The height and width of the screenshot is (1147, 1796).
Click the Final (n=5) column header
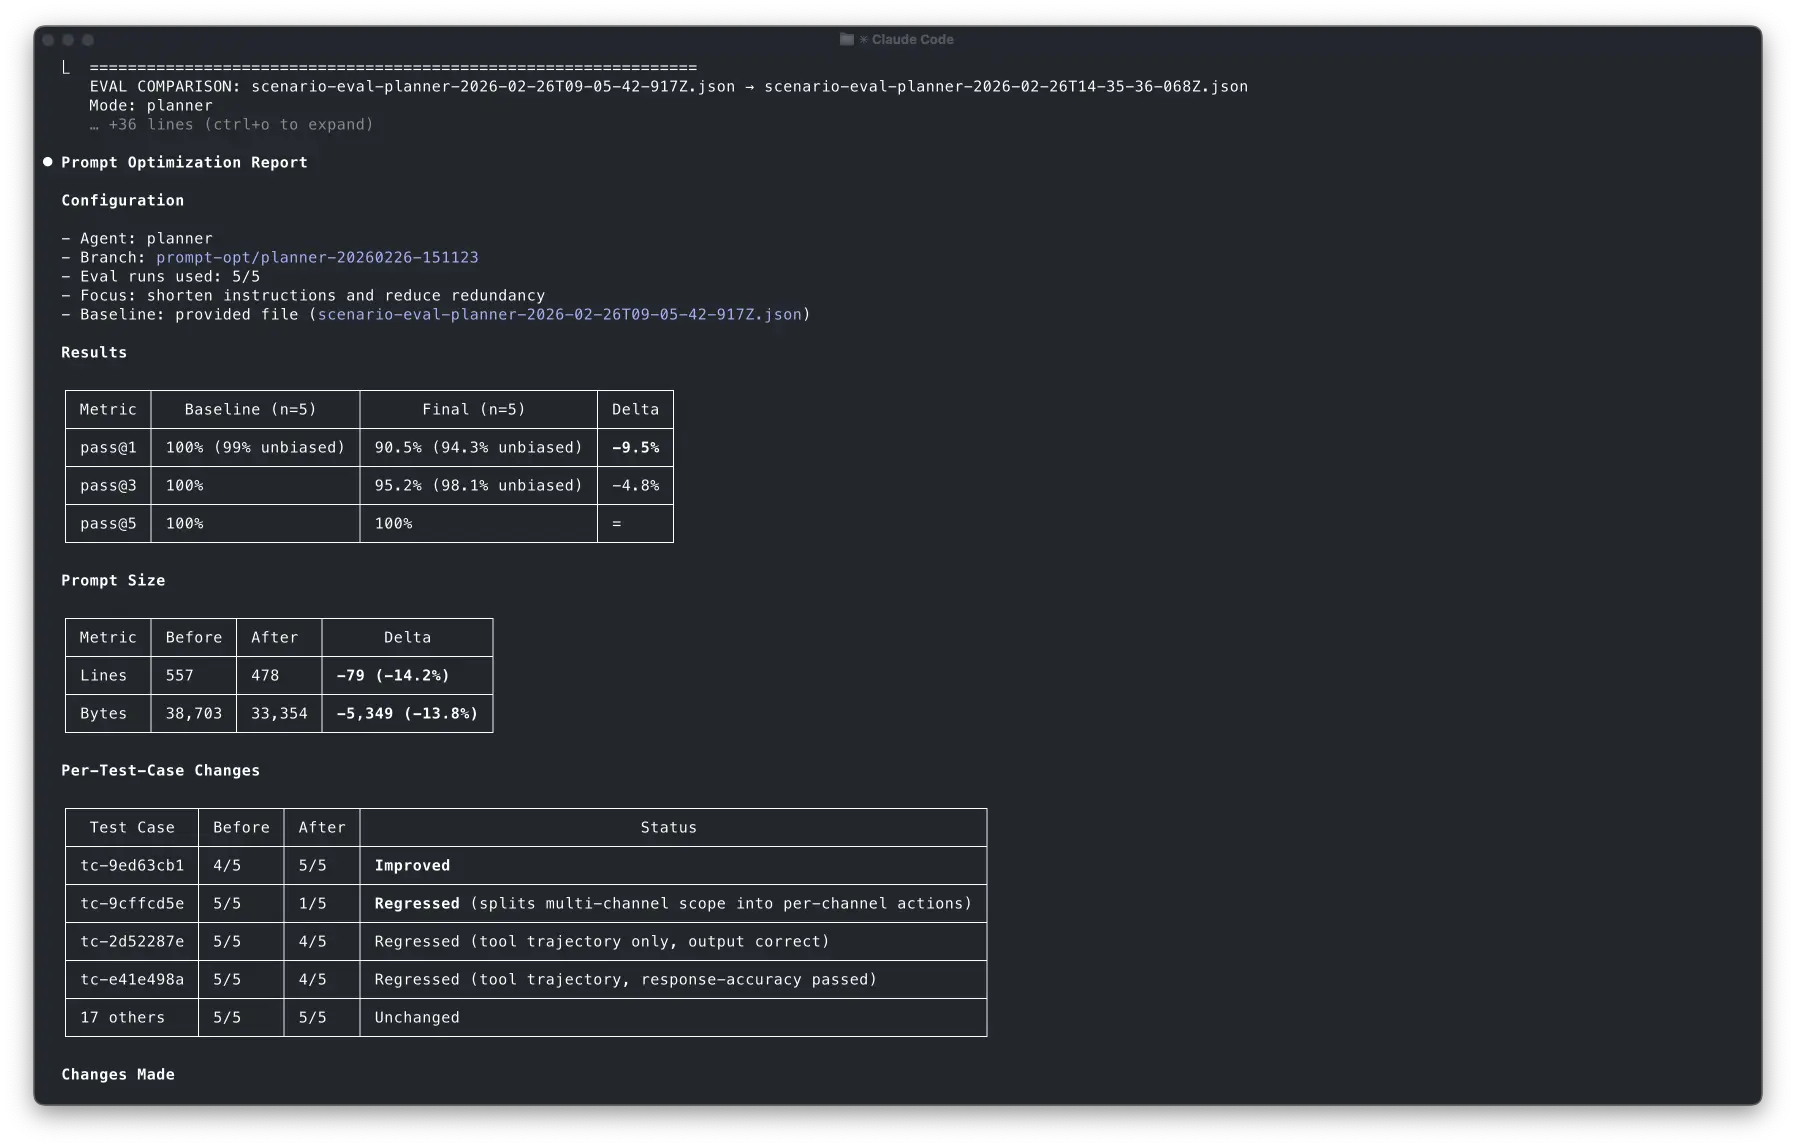point(473,410)
